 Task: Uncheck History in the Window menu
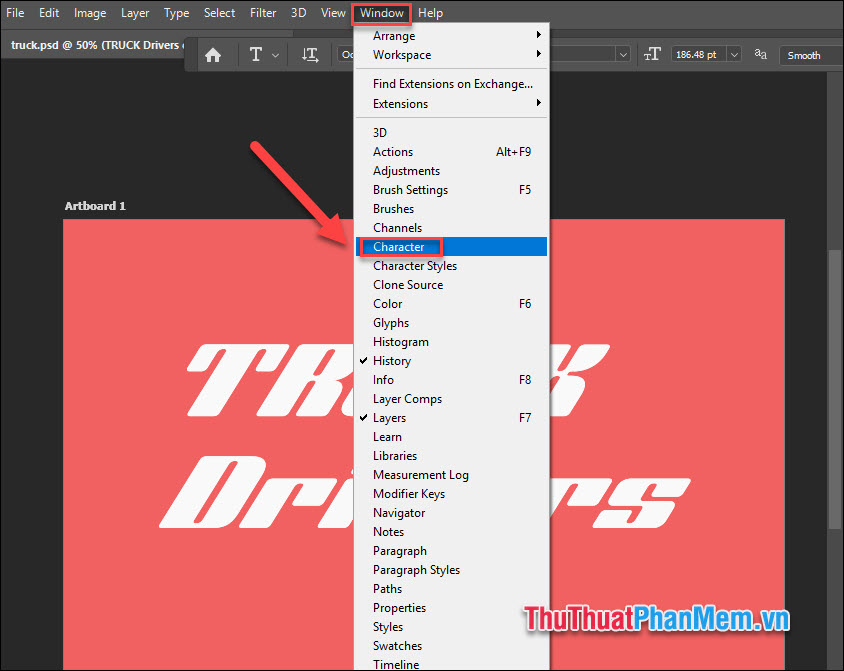tap(396, 360)
